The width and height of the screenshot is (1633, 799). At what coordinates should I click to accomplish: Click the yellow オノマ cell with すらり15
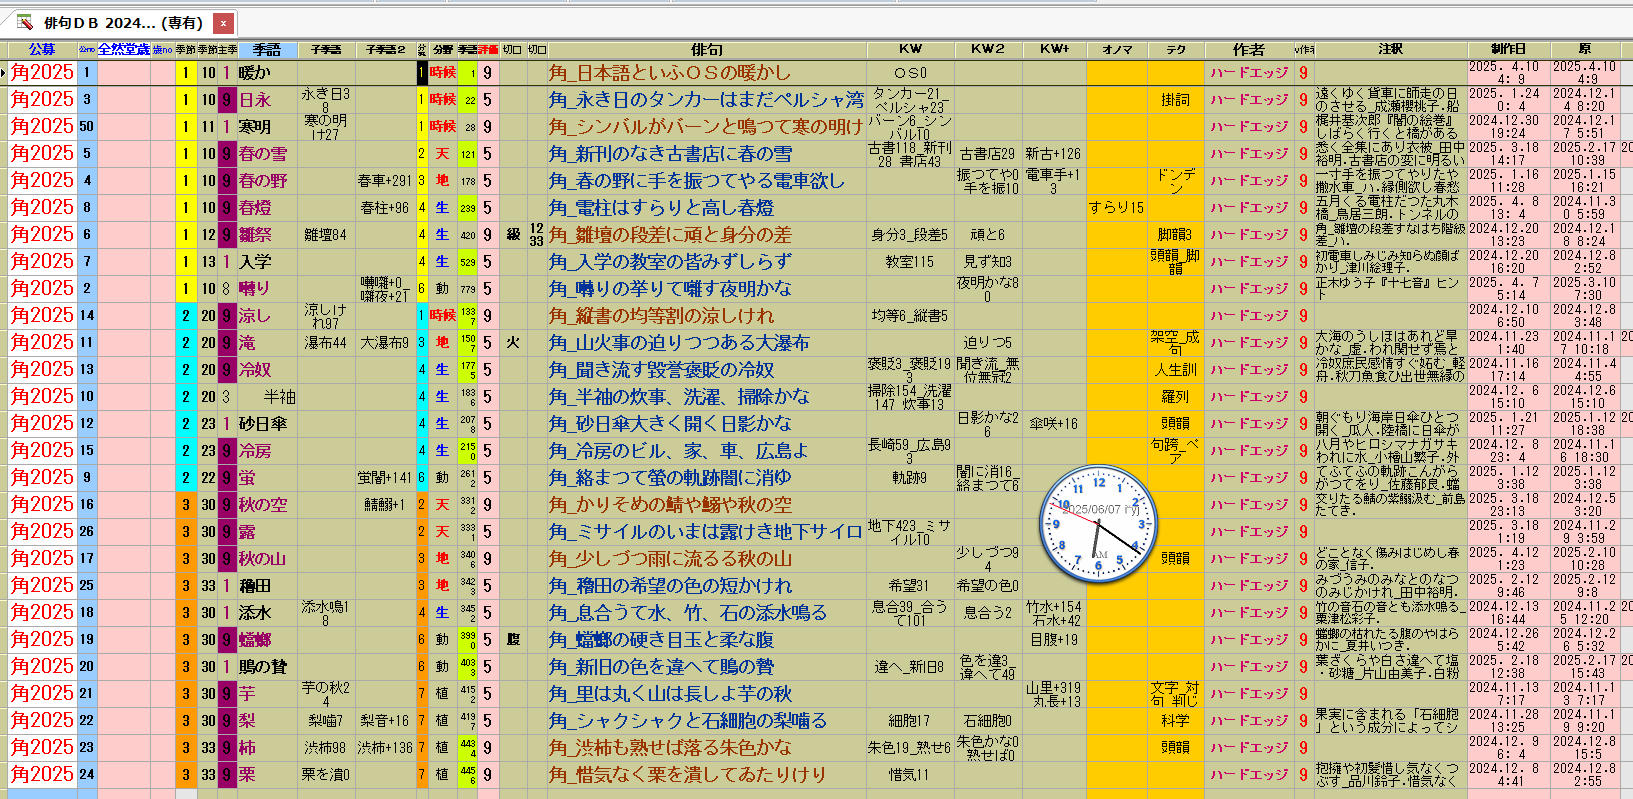[1116, 208]
